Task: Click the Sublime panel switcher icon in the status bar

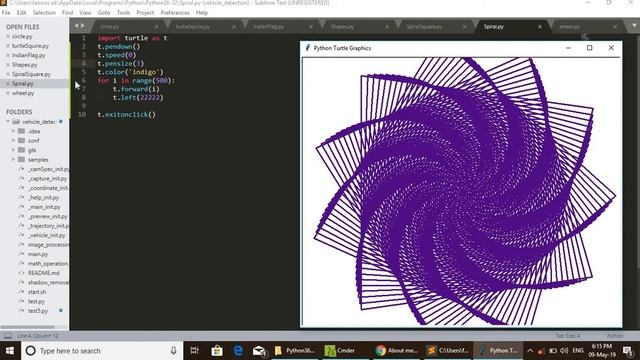Action: [8, 336]
